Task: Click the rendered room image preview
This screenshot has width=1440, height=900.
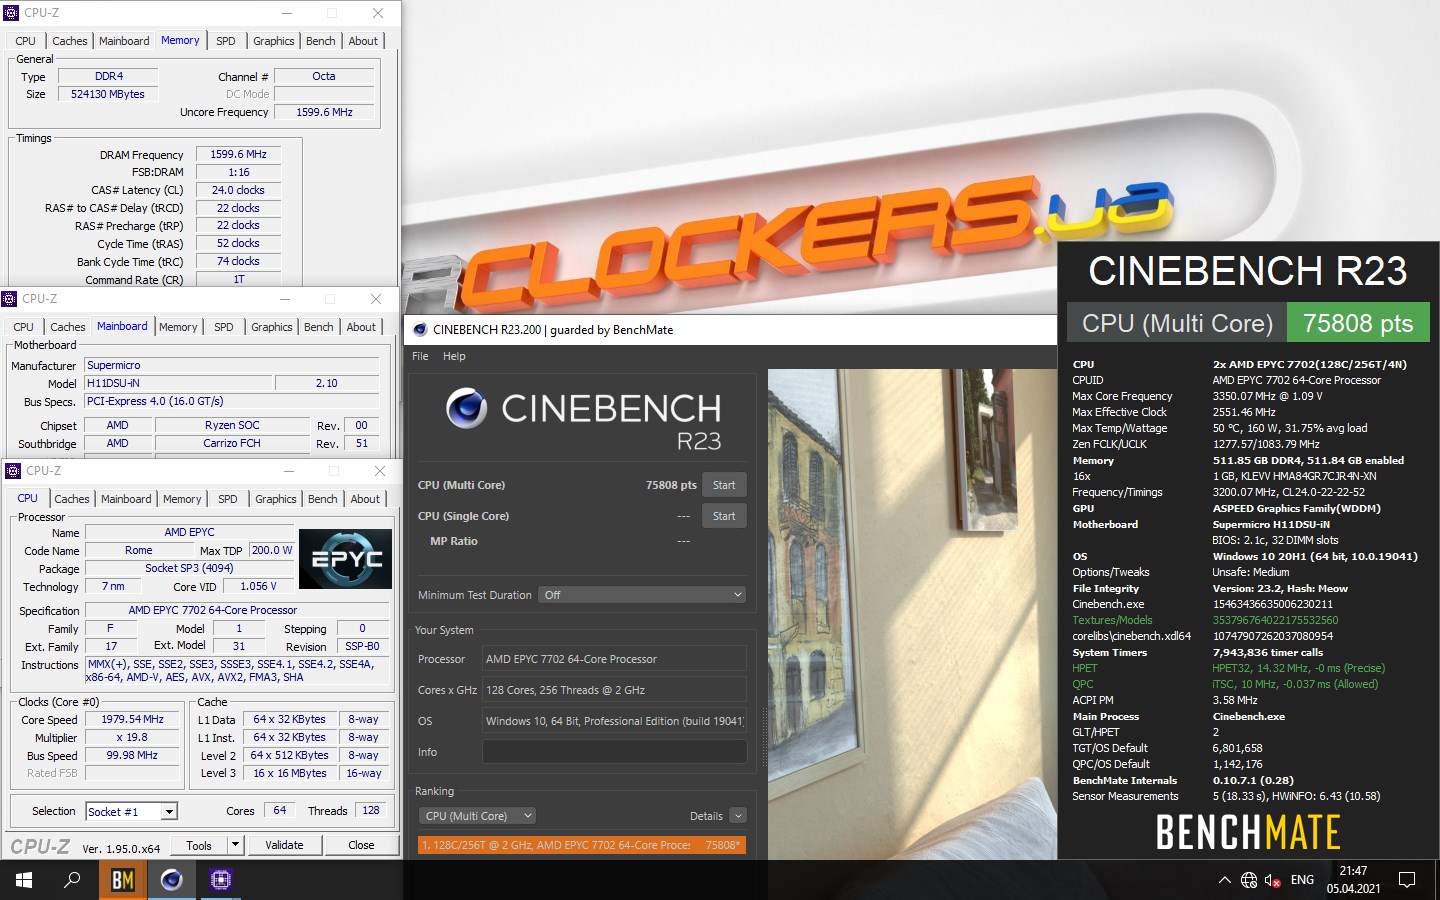Action: pos(912,614)
